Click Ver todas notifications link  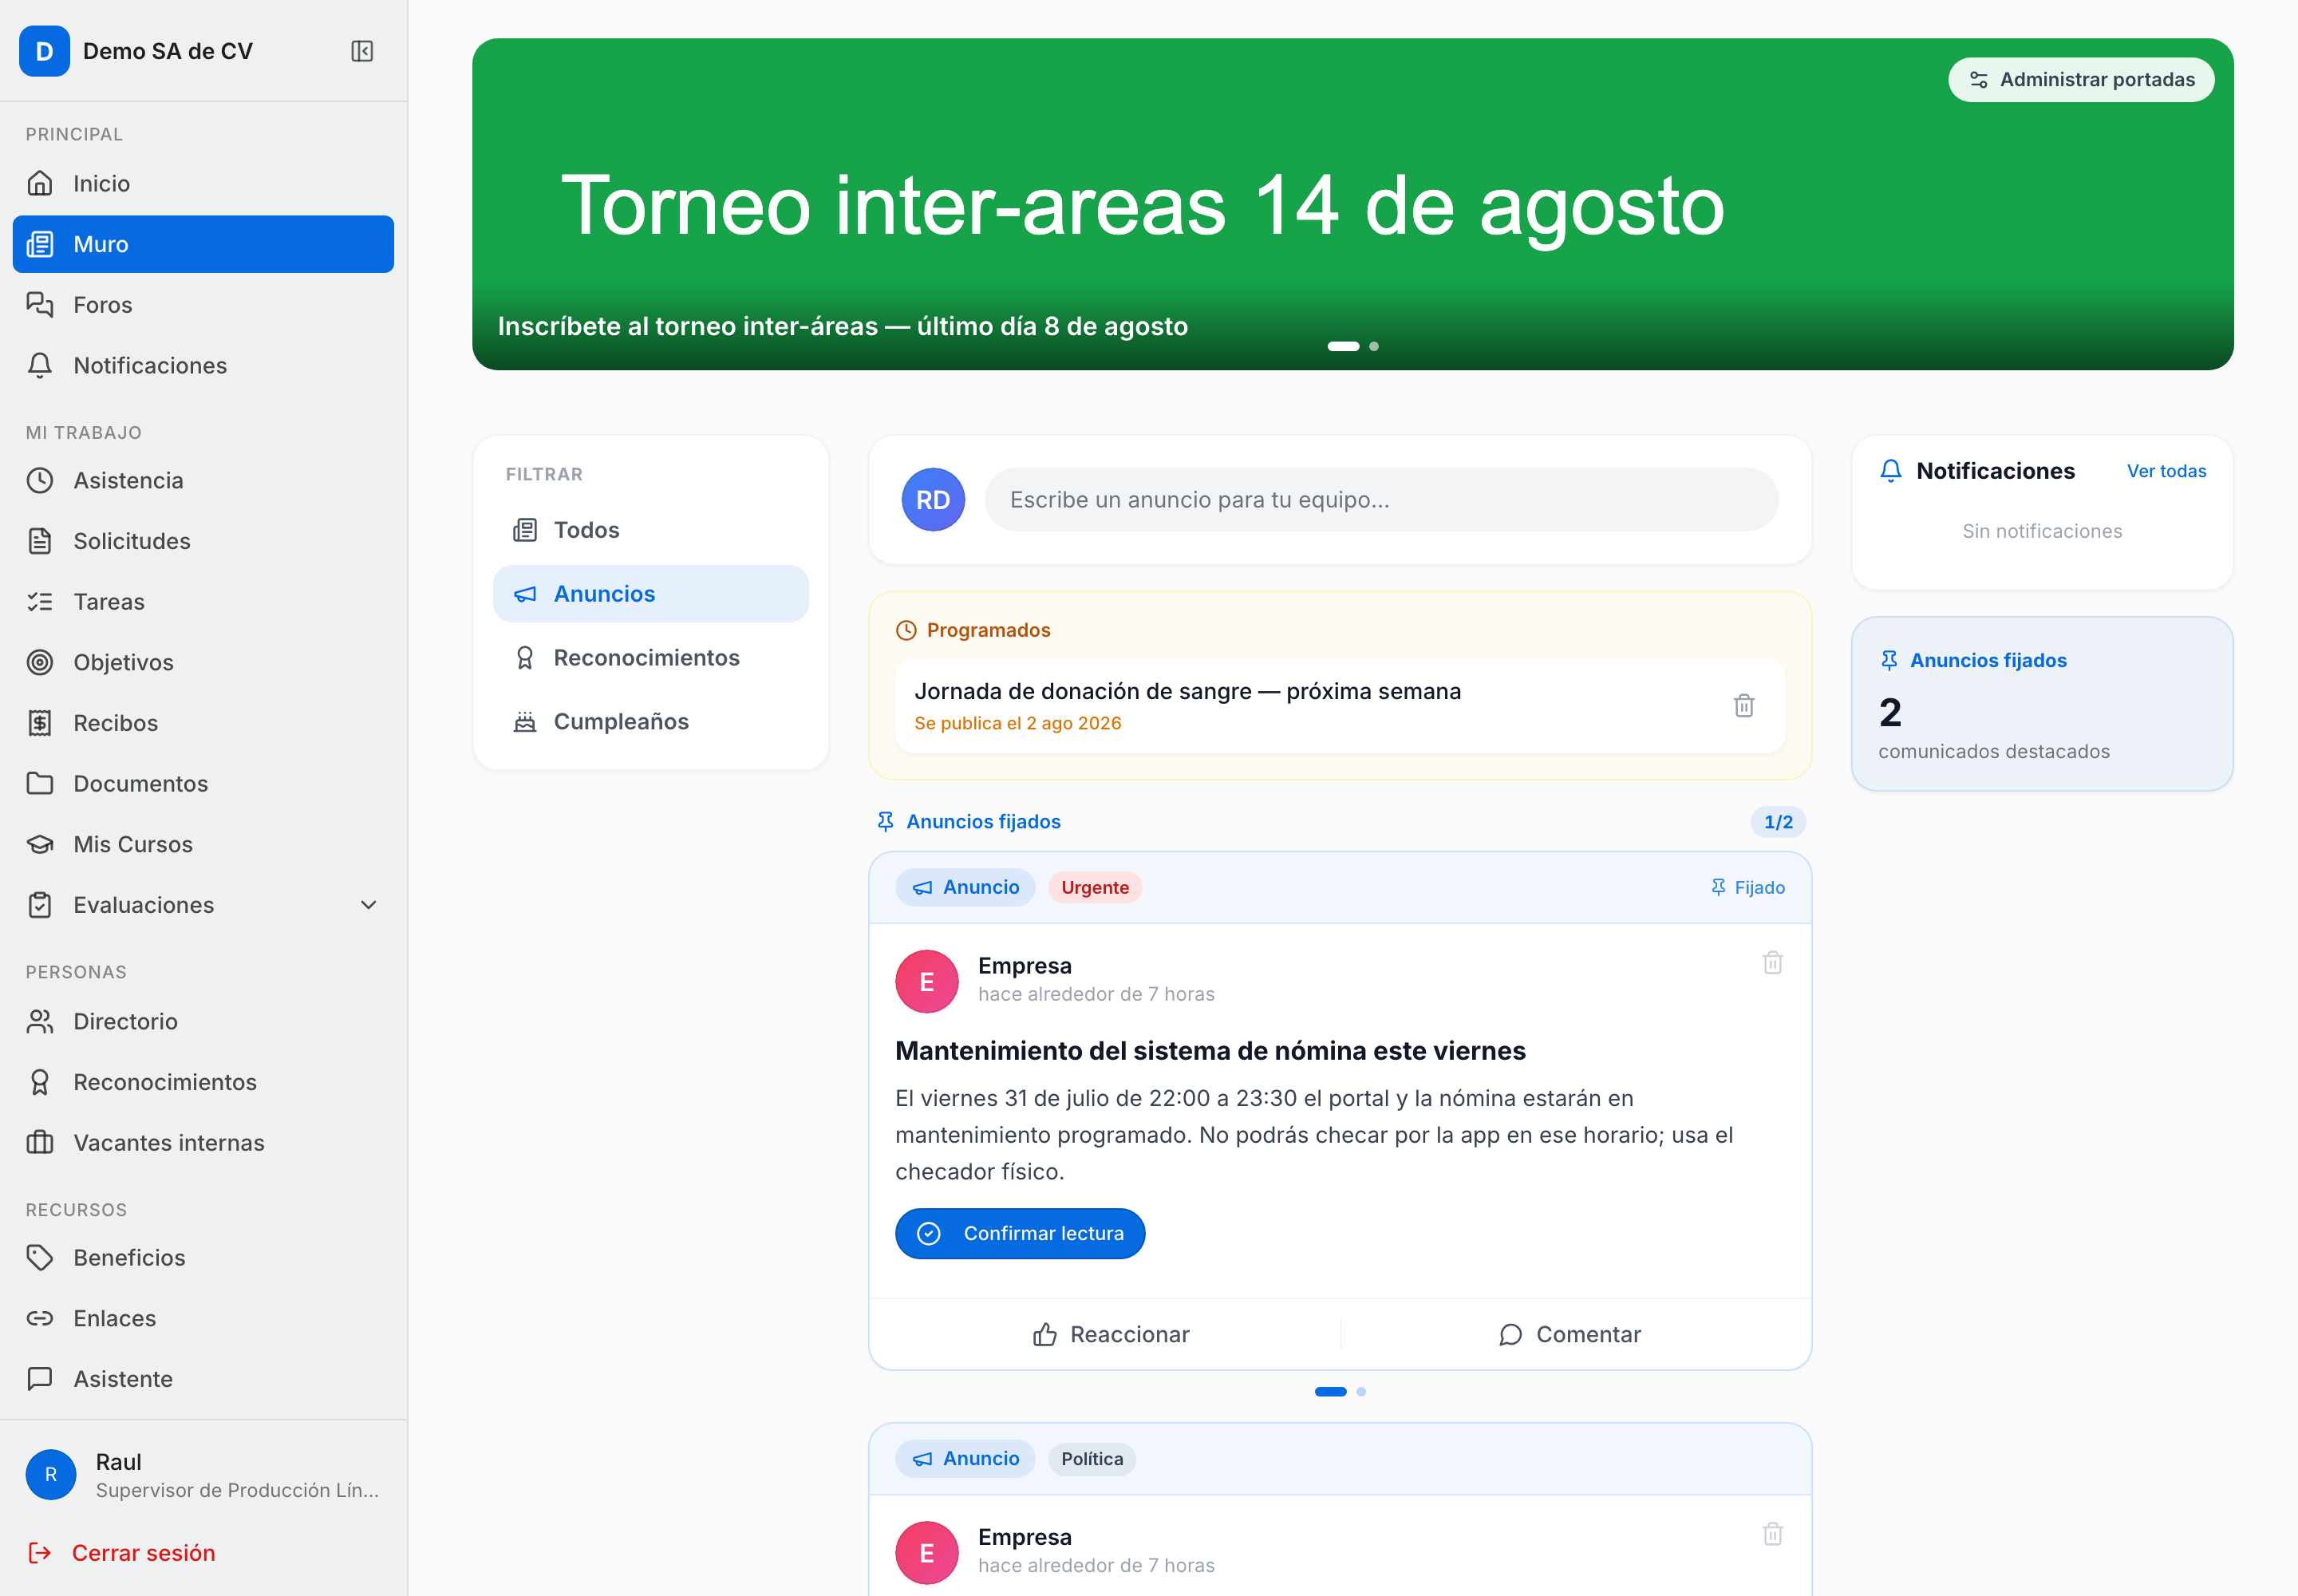[x=2167, y=471]
